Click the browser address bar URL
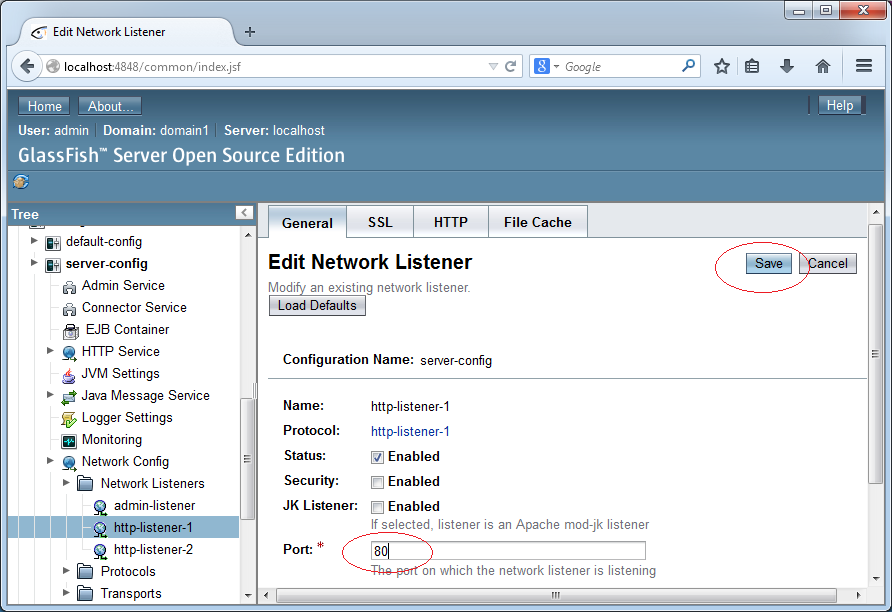The height and width of the screenshot is (612, 892). 273,67
